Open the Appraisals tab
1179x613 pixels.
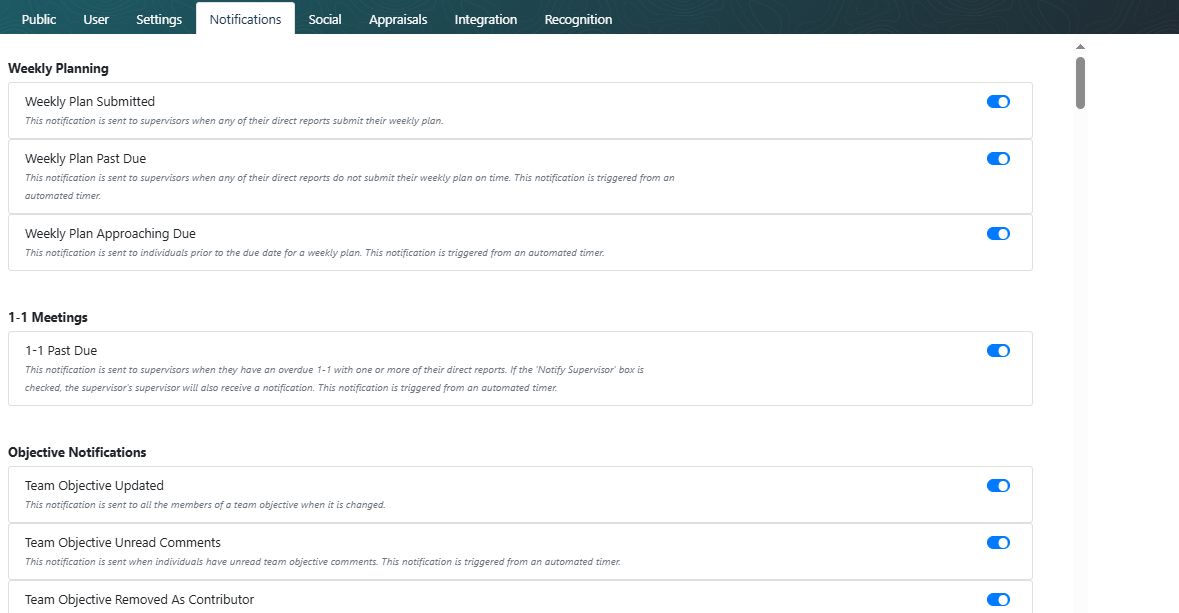[x=398, y=20]
